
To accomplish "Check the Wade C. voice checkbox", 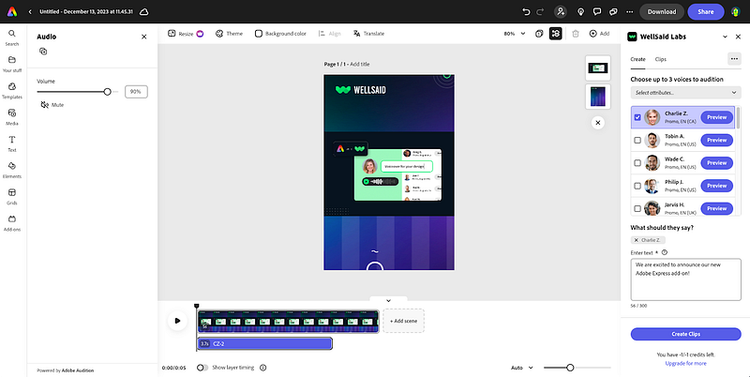I will pos(637,163).
